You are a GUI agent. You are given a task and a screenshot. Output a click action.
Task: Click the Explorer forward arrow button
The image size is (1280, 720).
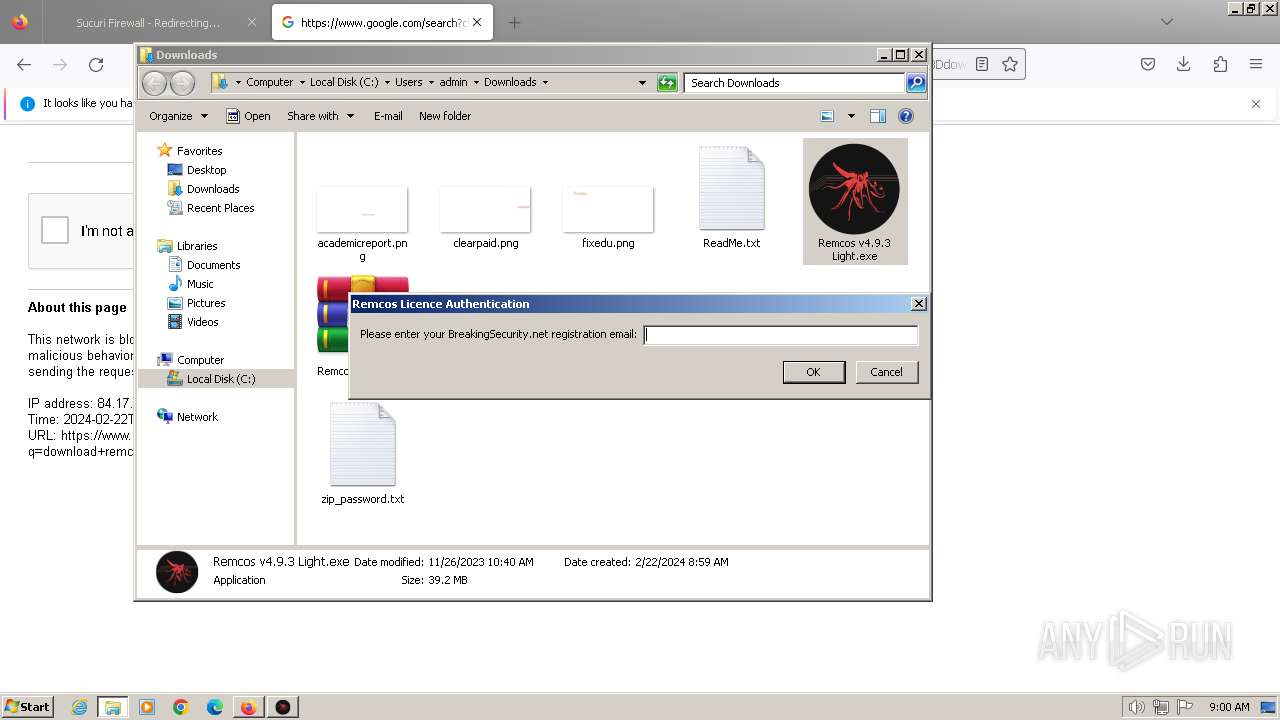point(182,83)
